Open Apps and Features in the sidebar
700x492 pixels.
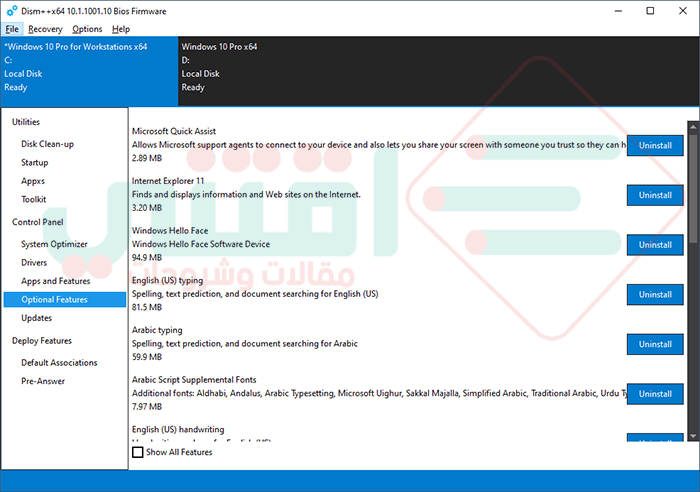55,281
